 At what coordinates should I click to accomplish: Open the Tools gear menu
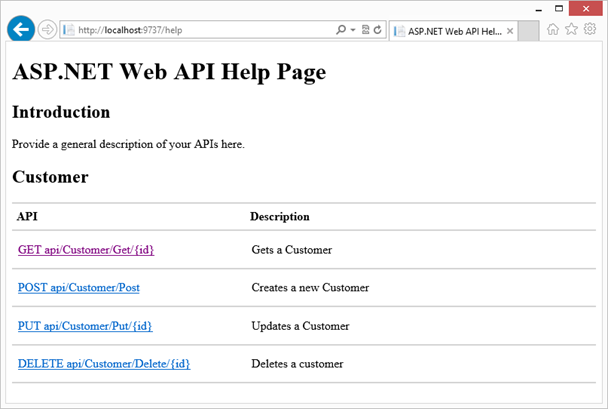pyautogui.click(x=590, y=30)
